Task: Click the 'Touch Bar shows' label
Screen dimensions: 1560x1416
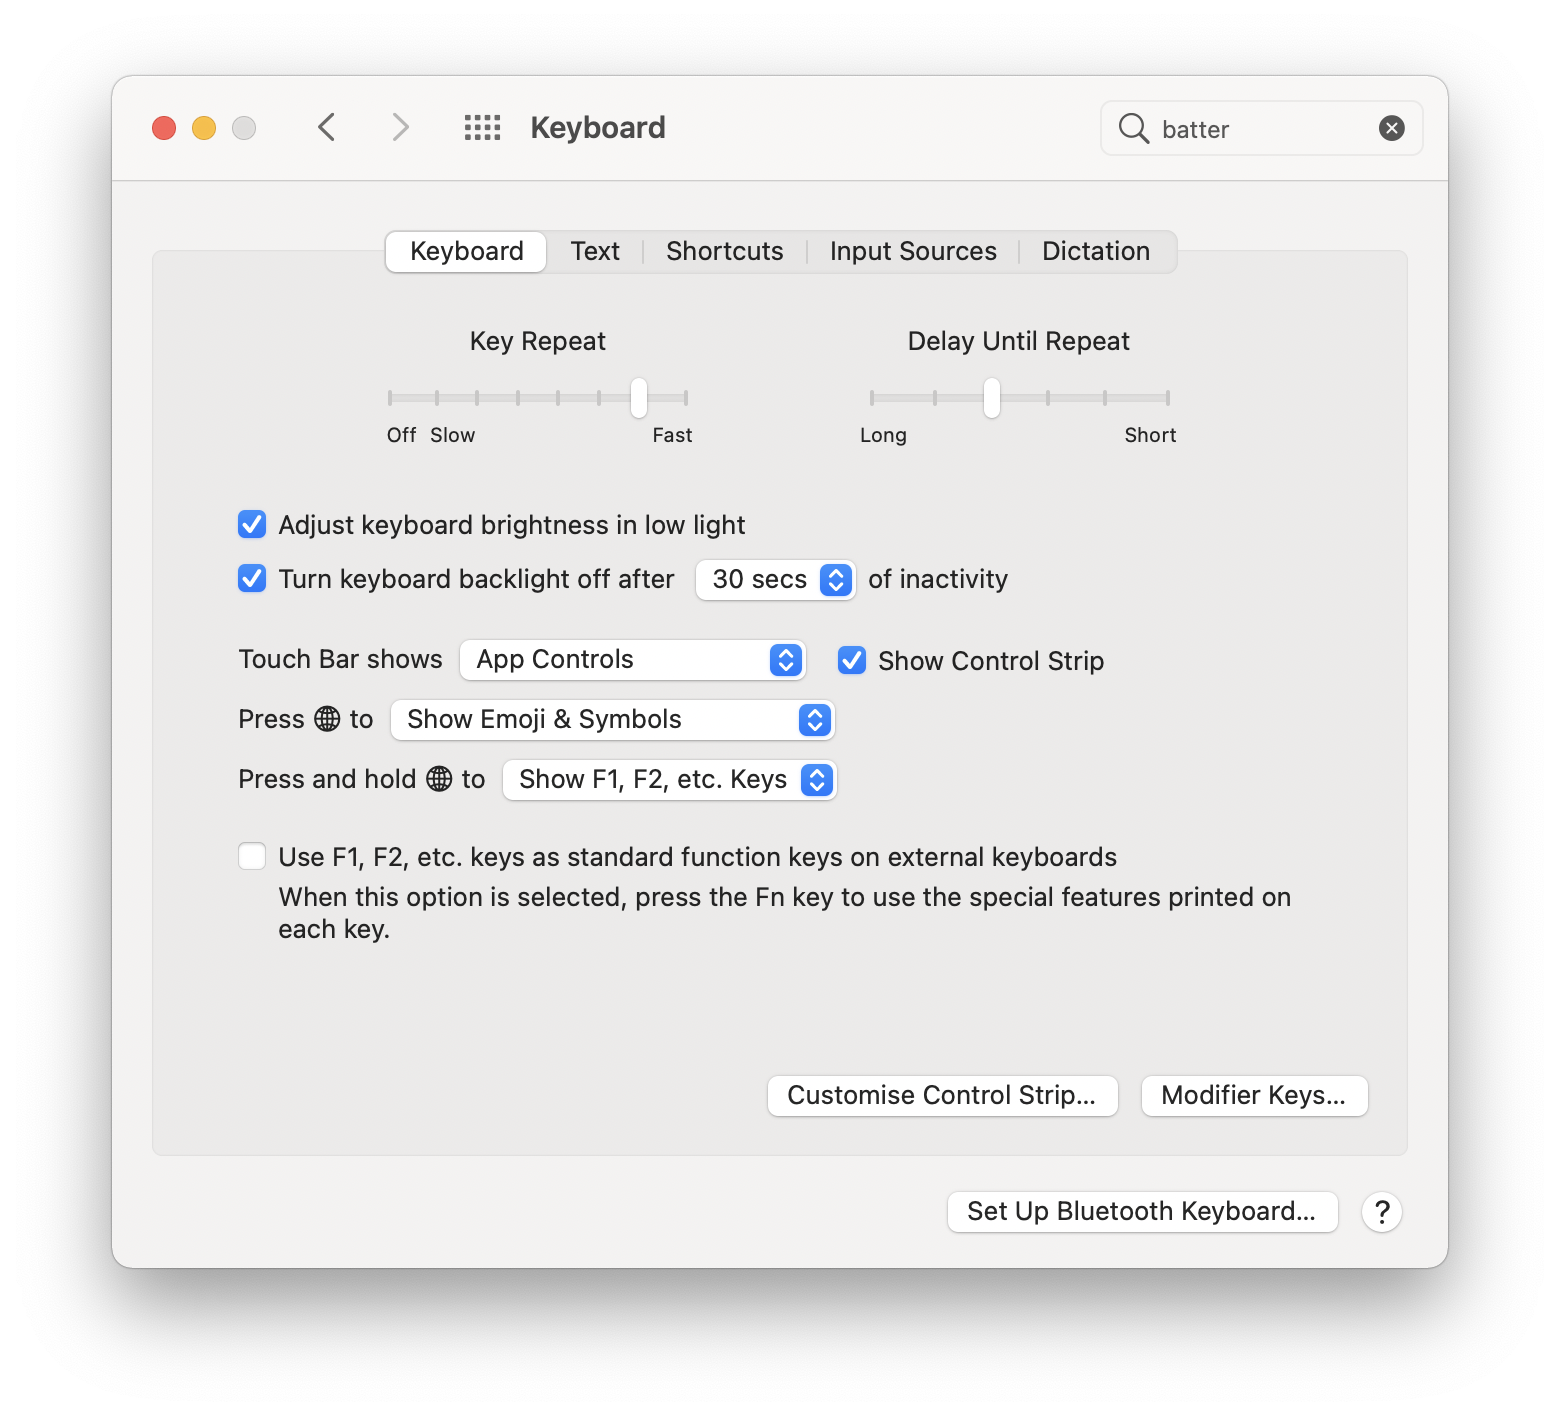Action: click(x=340, y=659)
